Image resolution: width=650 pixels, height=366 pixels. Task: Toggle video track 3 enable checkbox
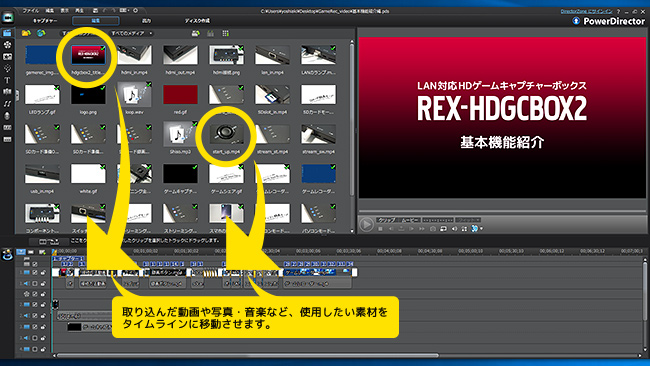tap(35, 327)
